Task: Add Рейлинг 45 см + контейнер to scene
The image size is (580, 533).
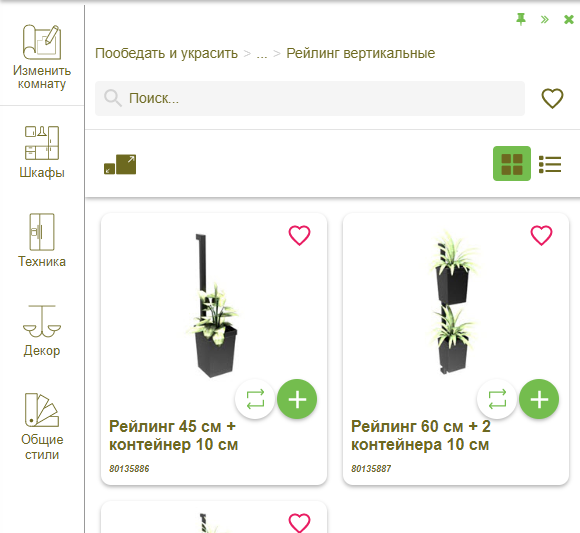Action: [x=297, y=399]
